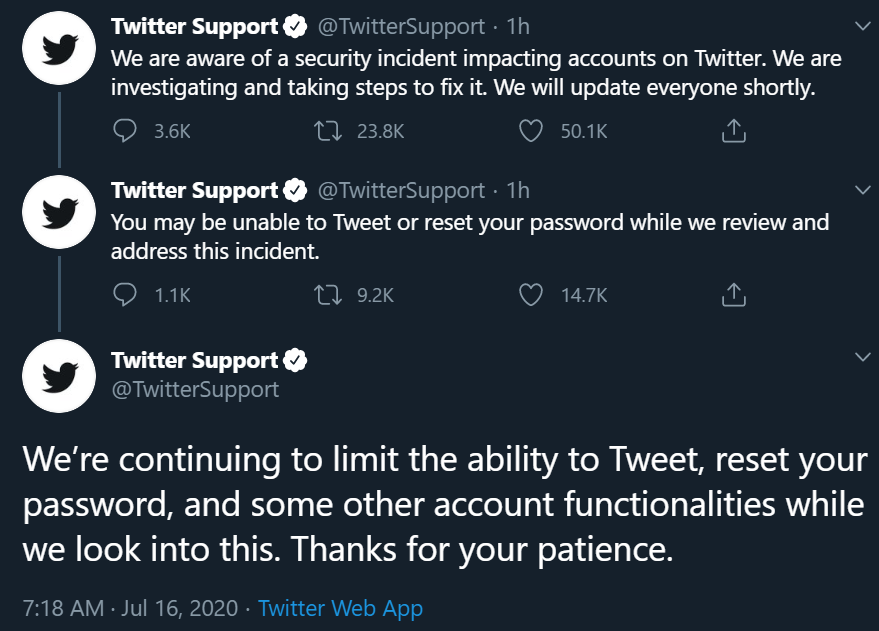
Task: Click verified badge on main tweet author
Action: coord(297,360)
